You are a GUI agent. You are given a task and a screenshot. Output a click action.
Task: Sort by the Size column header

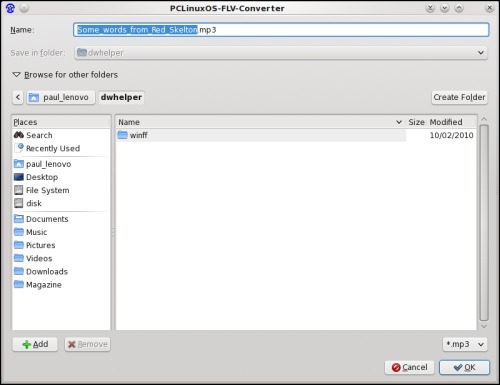416,122
